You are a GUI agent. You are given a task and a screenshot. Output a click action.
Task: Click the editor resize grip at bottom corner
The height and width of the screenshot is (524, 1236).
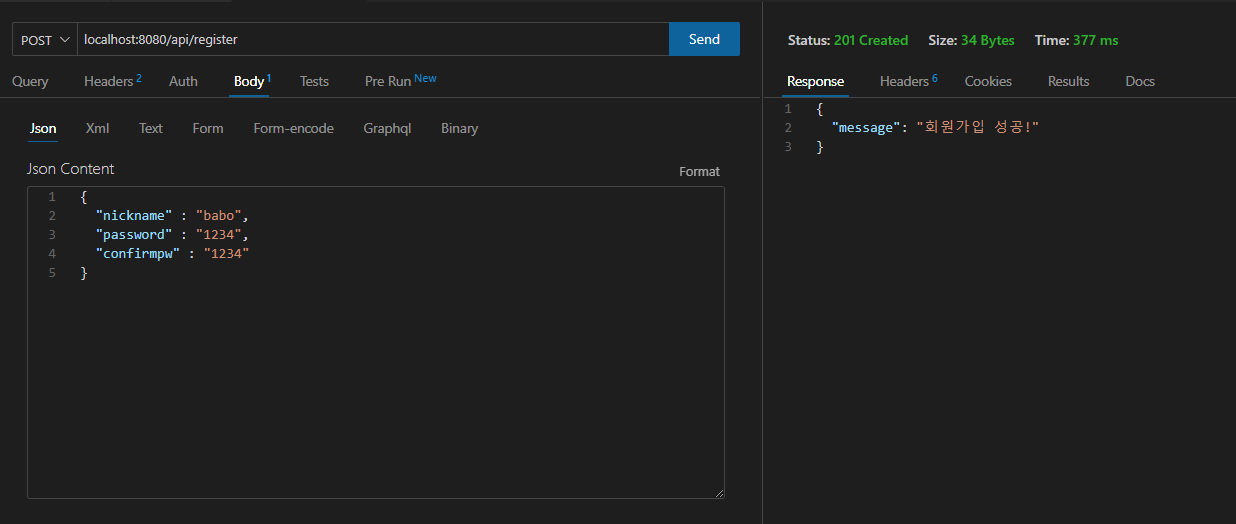click(x=718, y=492)
